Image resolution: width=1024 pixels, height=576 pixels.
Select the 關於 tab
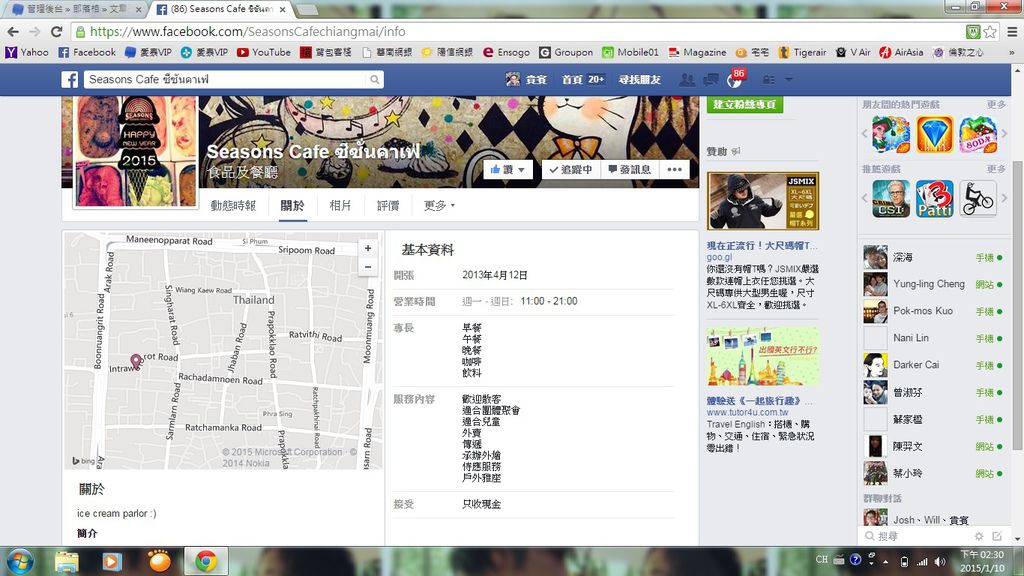(x=292, y=206)
